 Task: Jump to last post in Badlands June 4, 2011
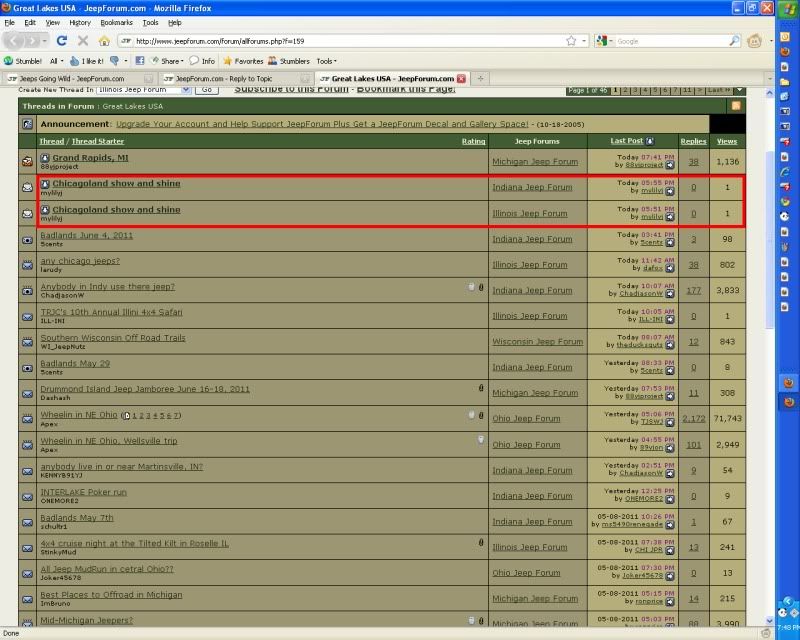coord(670,242)
